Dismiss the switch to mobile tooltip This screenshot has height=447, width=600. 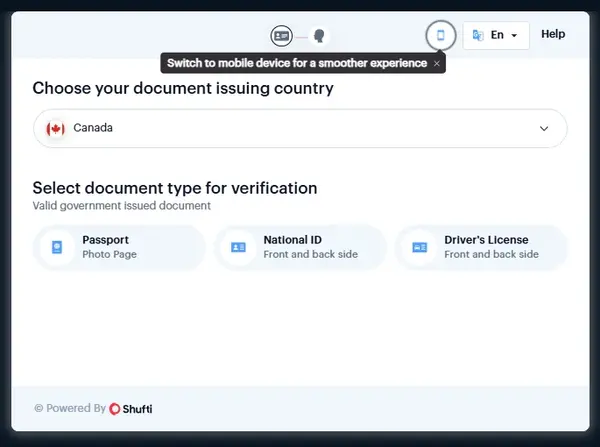[x=436, y=63]
